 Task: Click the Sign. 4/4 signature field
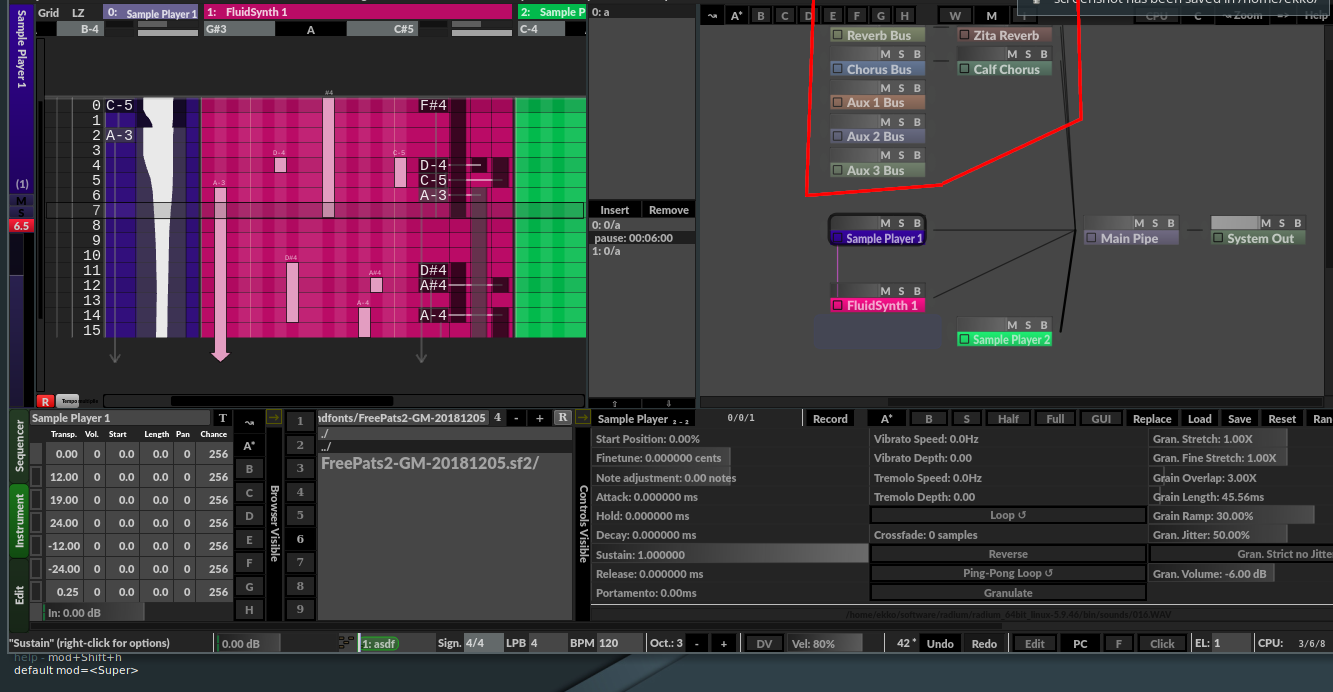coord(482,643)
